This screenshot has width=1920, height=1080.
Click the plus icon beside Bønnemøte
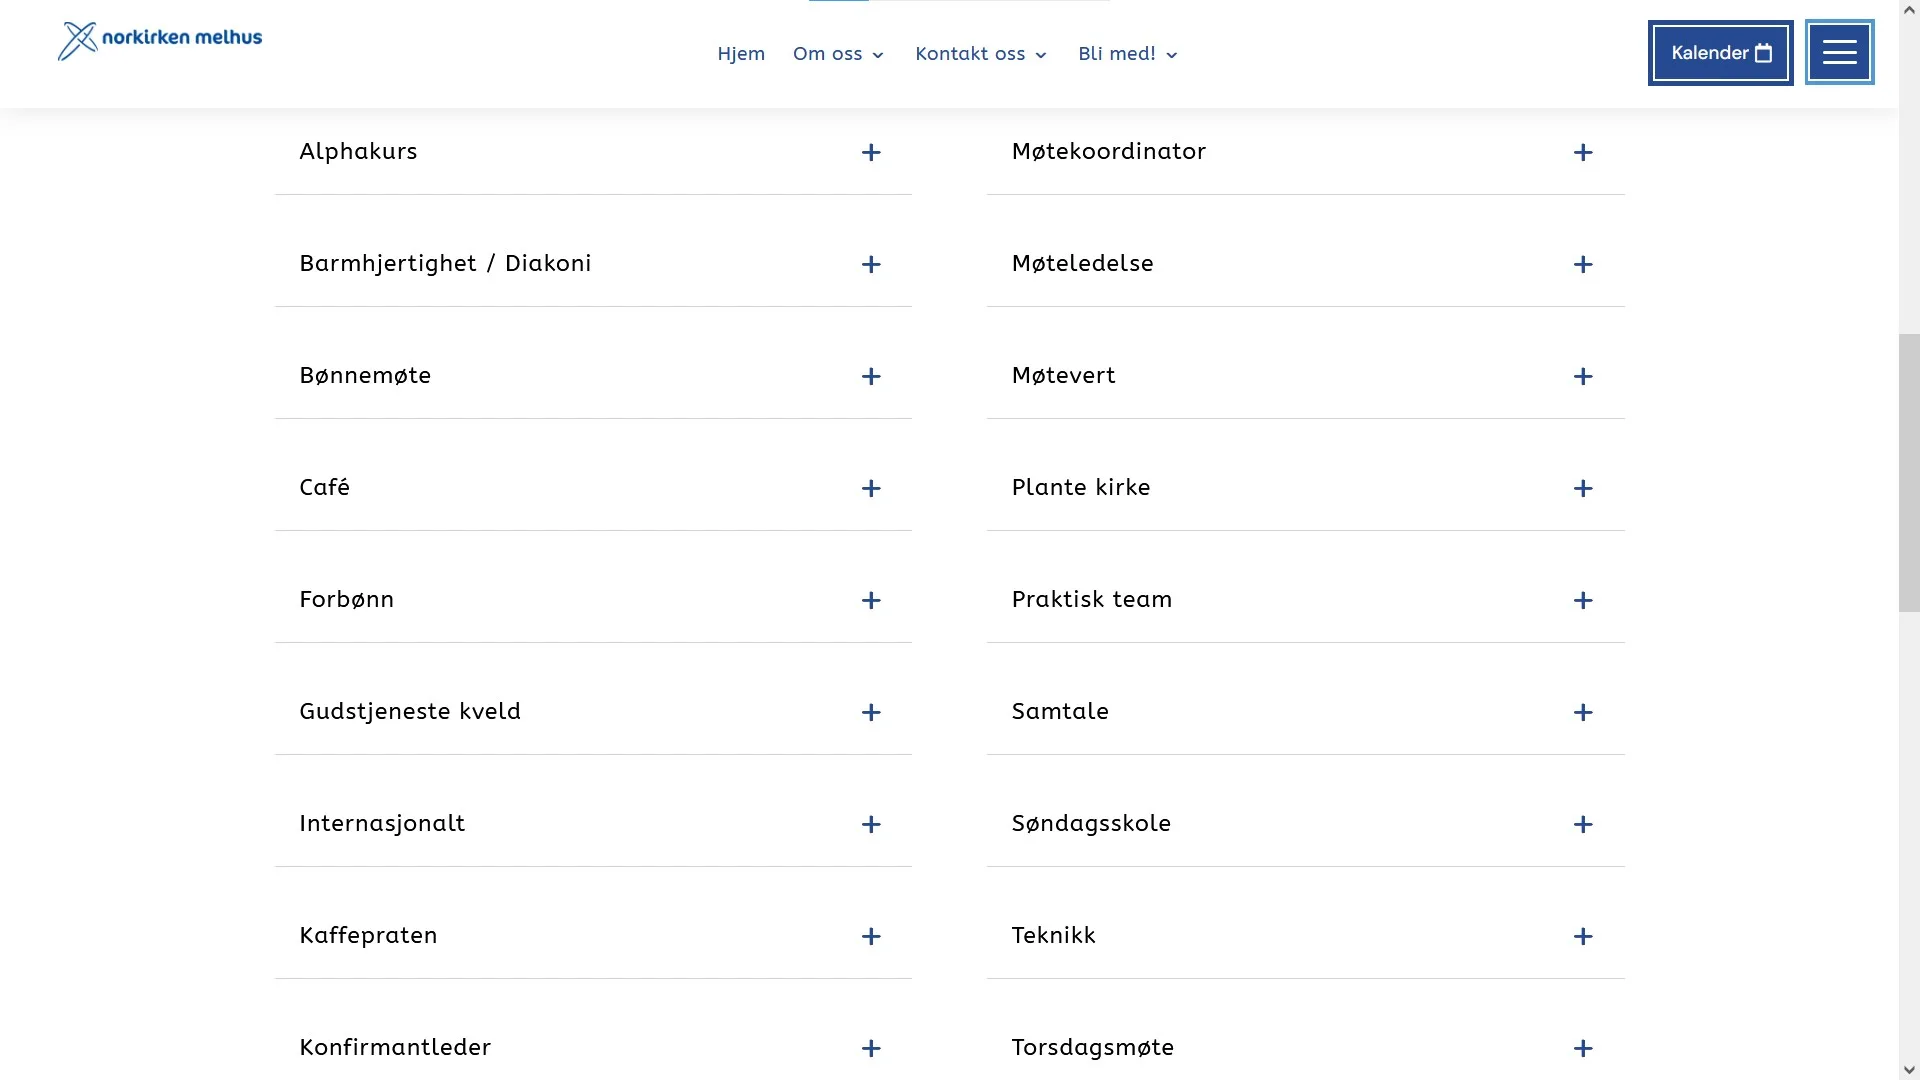pyautogui.click(x=871, y=376)
